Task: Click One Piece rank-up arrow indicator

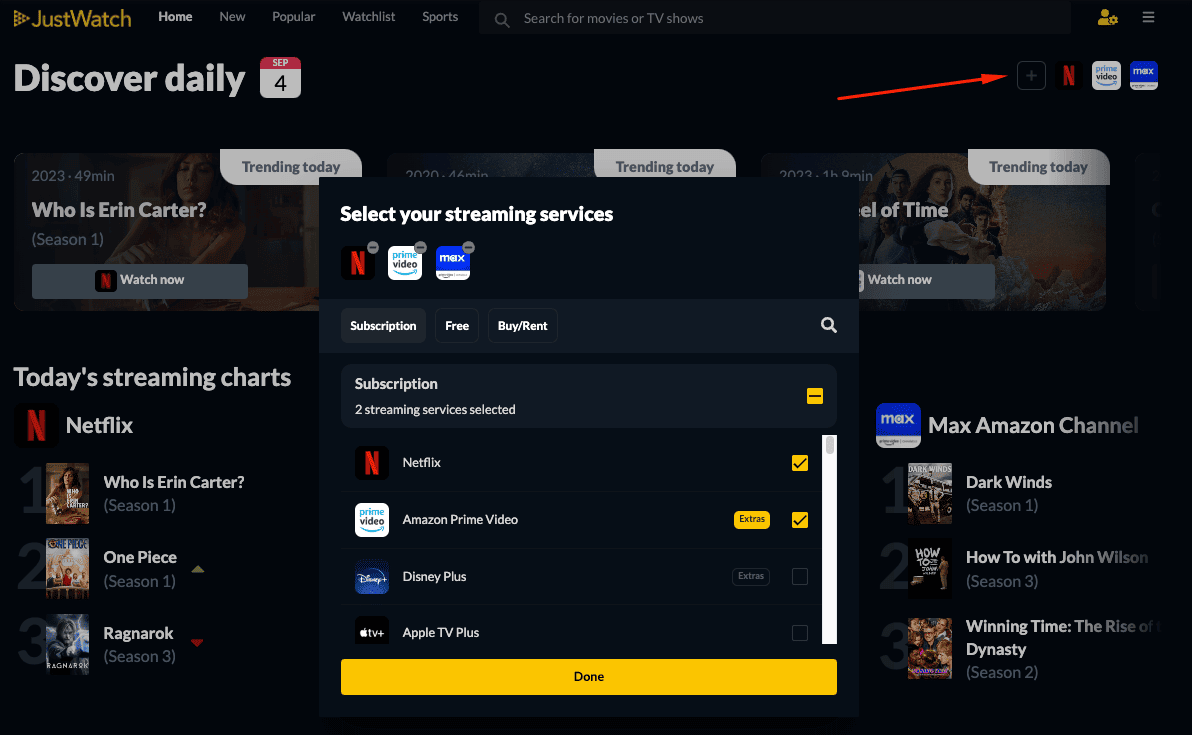Action: pos(198,569)
